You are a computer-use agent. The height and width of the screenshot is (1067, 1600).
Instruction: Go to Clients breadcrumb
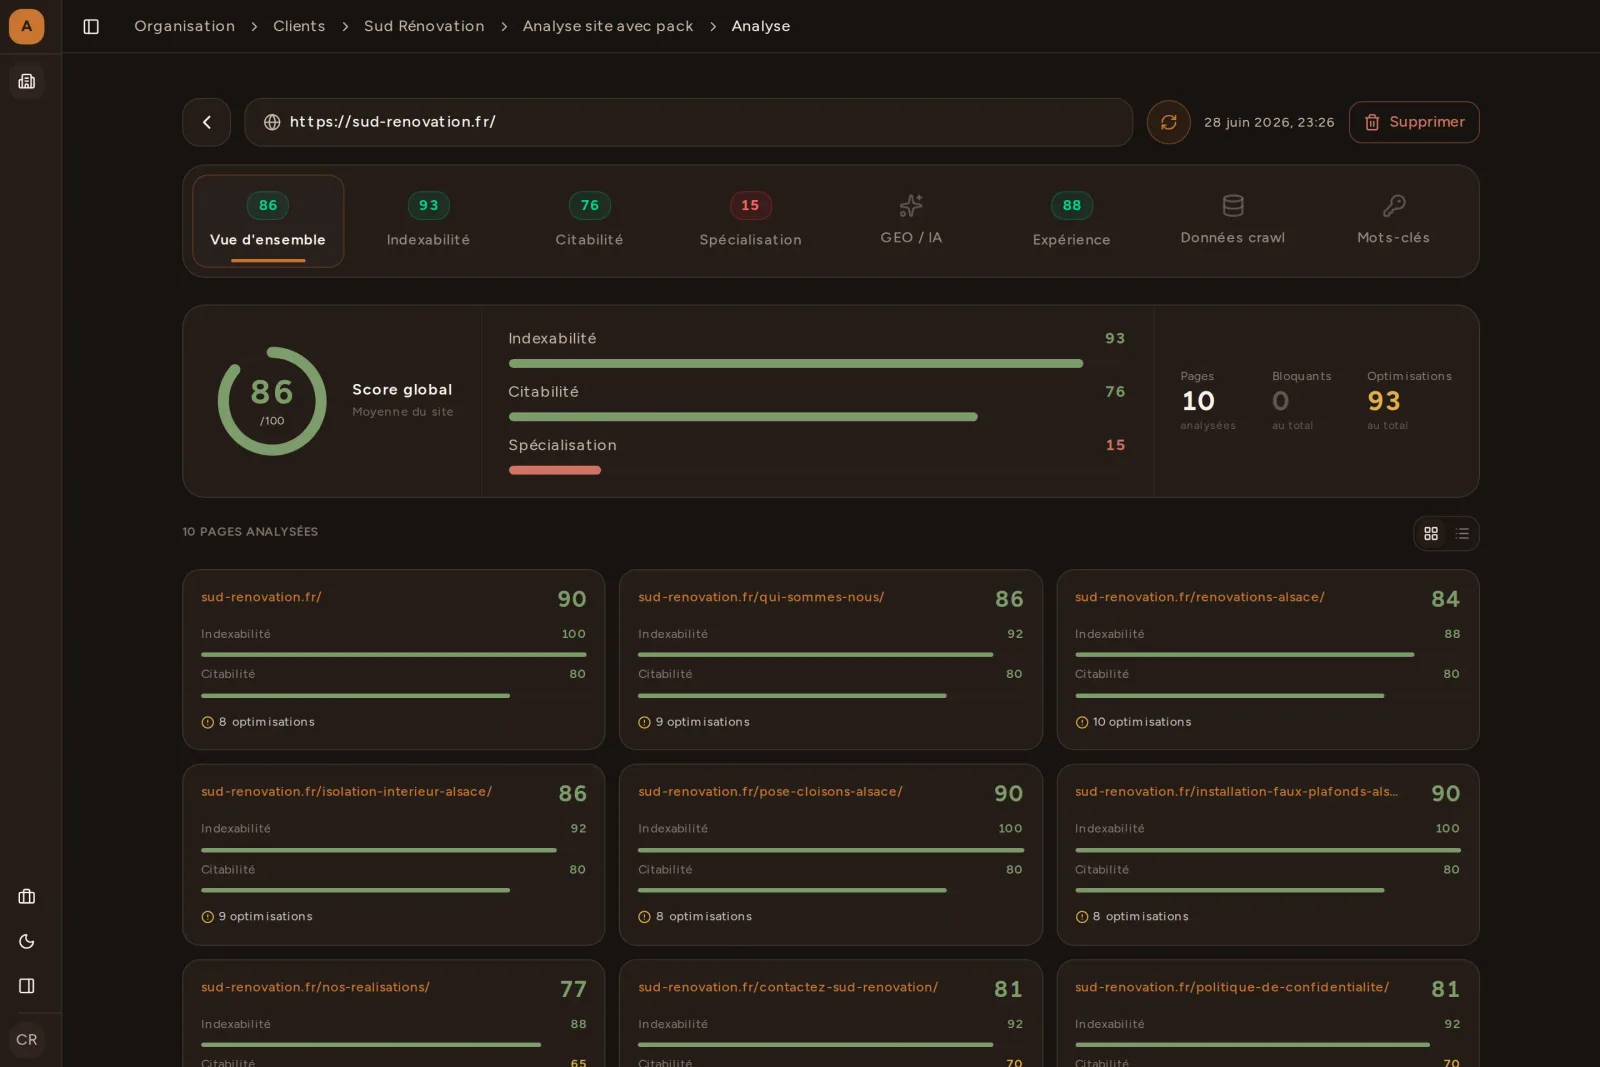pos(299,26)
